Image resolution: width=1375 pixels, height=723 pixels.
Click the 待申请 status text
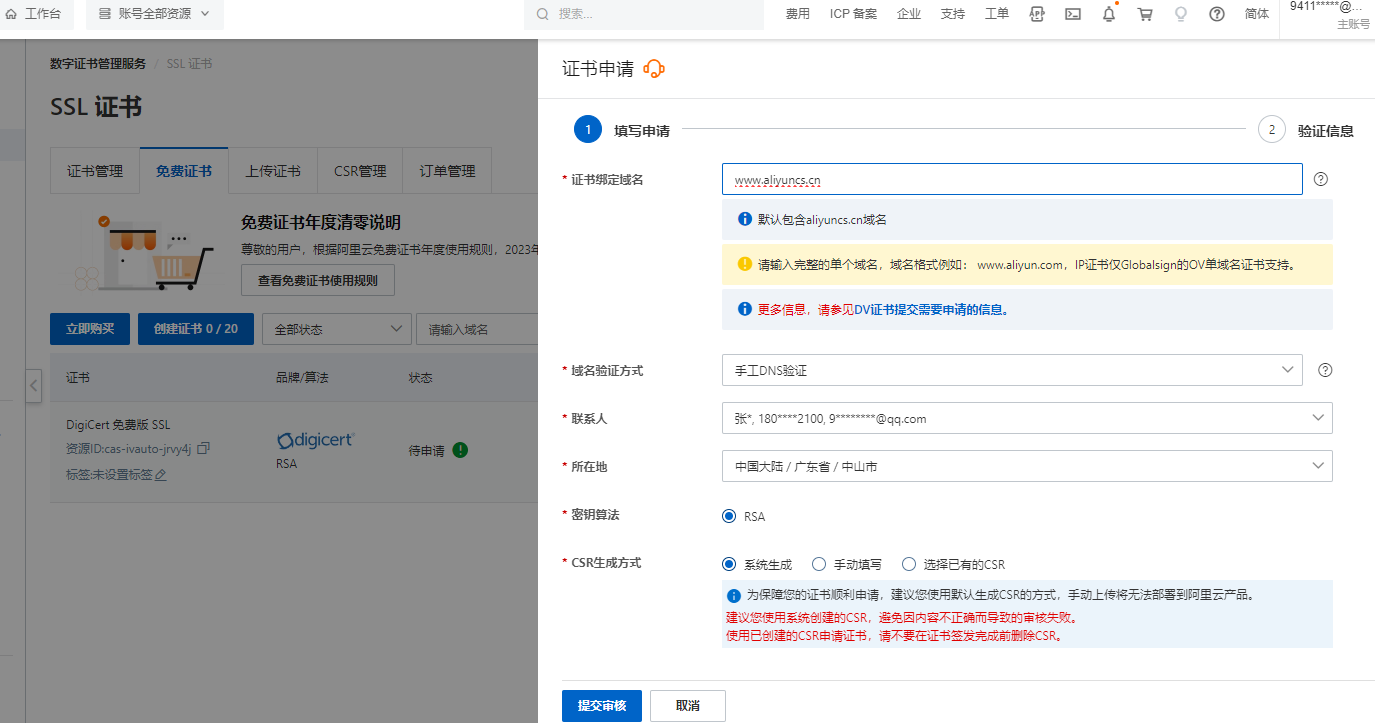point(427,451)
